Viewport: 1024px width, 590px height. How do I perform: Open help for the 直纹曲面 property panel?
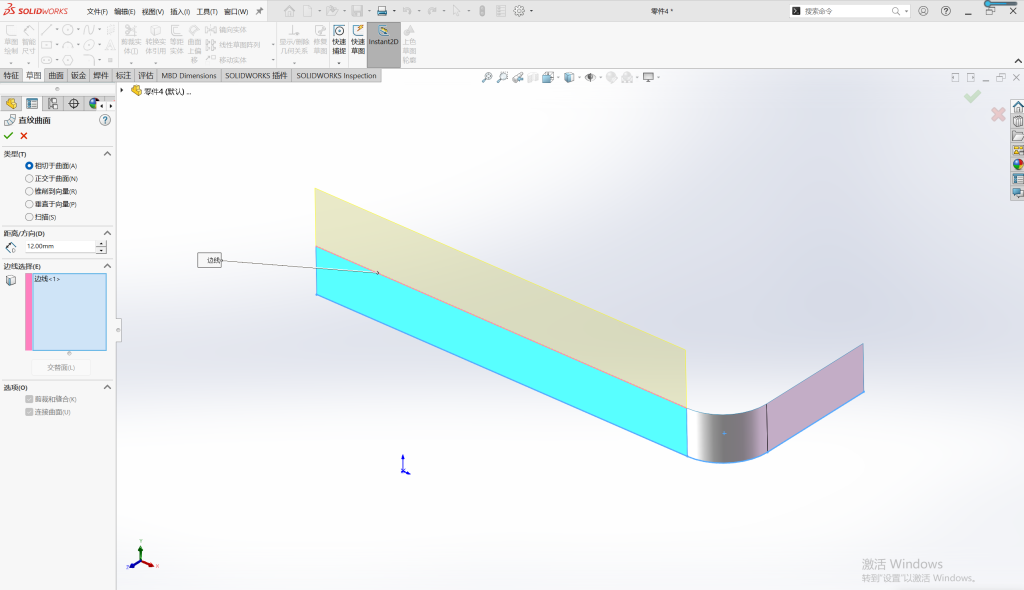(104, 120)
